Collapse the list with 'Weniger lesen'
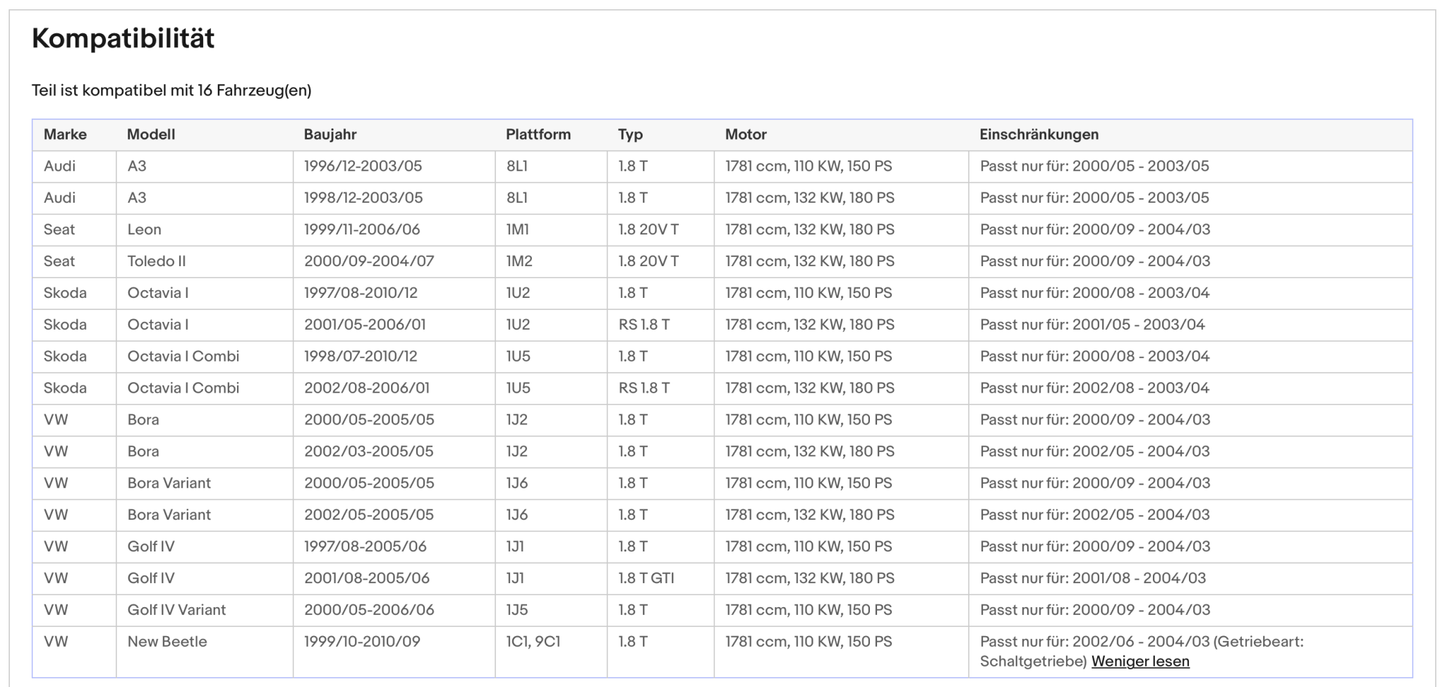 click(x=1140, y=661)
